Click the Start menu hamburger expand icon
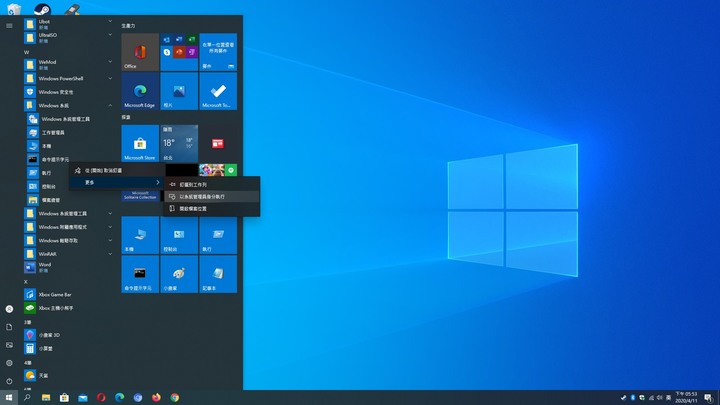The image size is (720, 405). point(9,26)
